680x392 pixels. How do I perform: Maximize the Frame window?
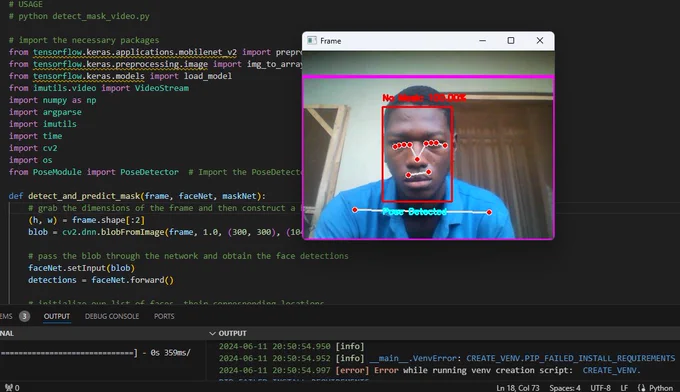(x=511, y=40)
